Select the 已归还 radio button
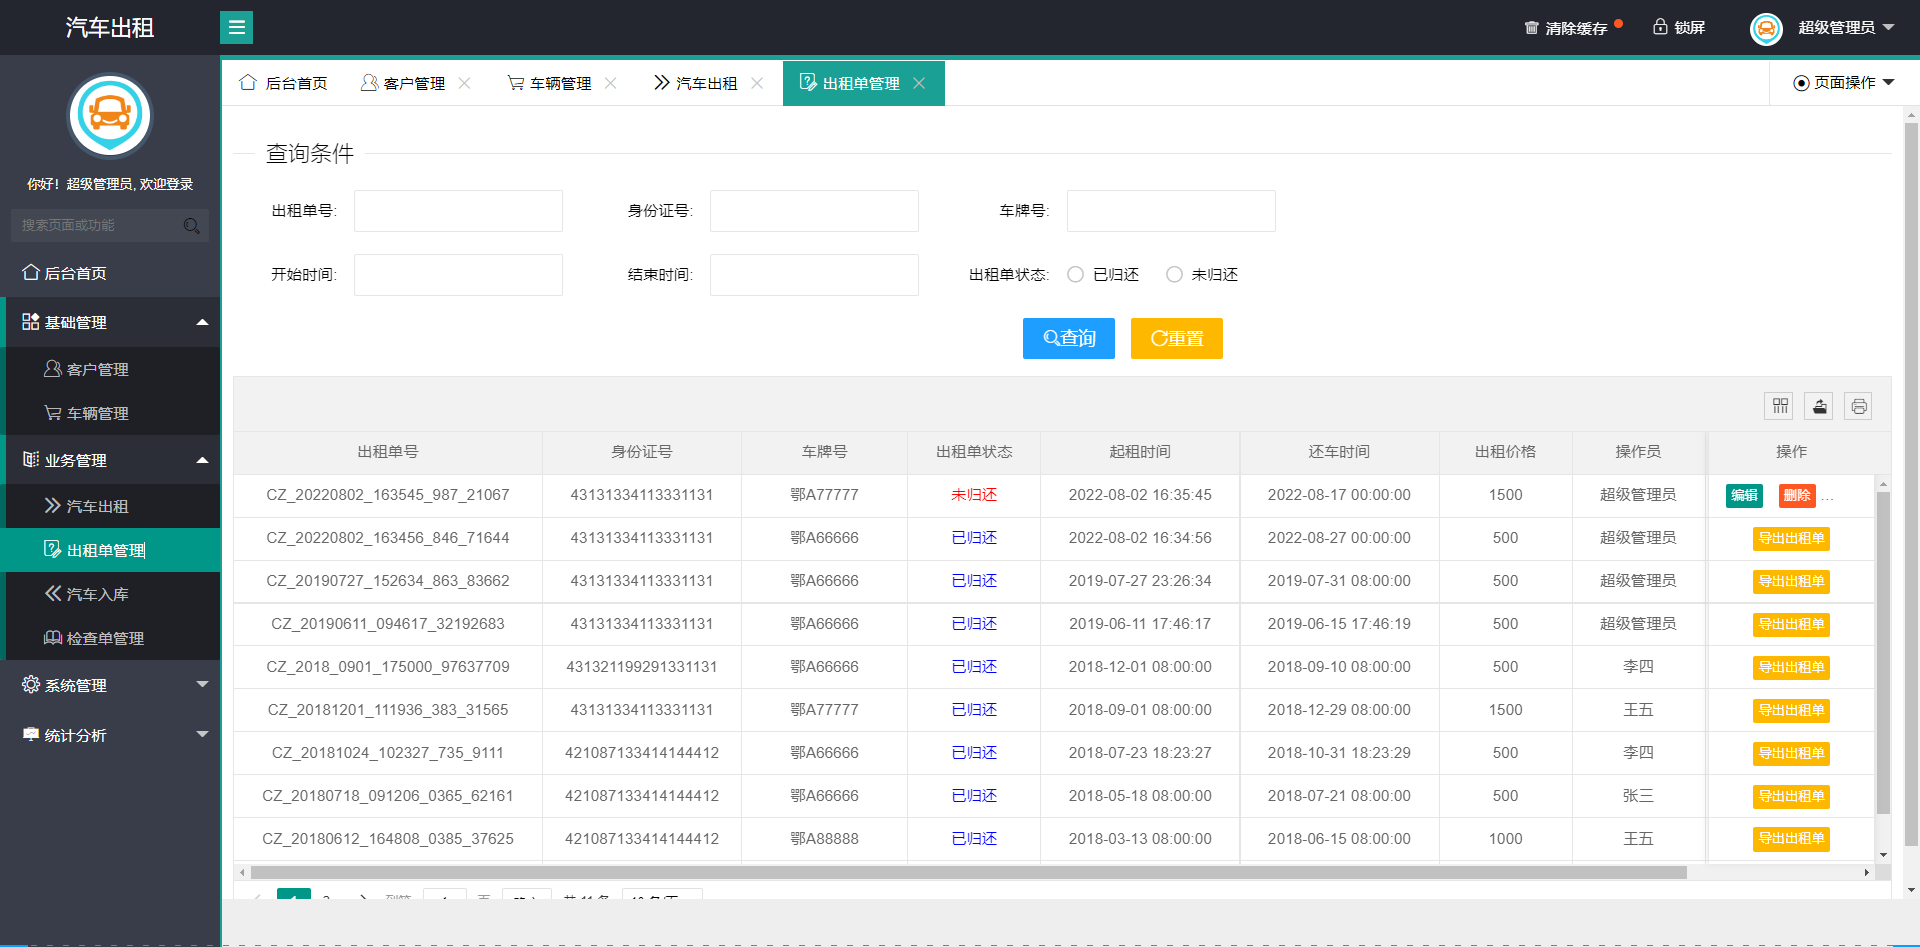 point(1075,274)
